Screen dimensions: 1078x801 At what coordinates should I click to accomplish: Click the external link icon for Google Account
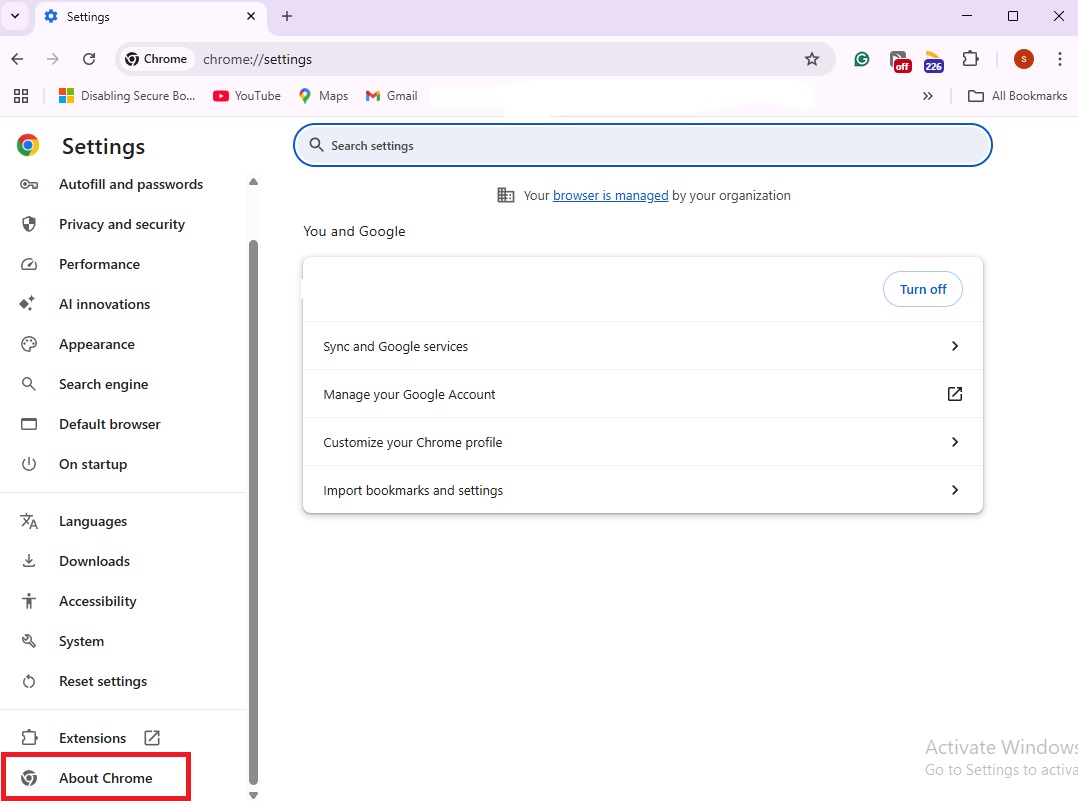point(954,394)
